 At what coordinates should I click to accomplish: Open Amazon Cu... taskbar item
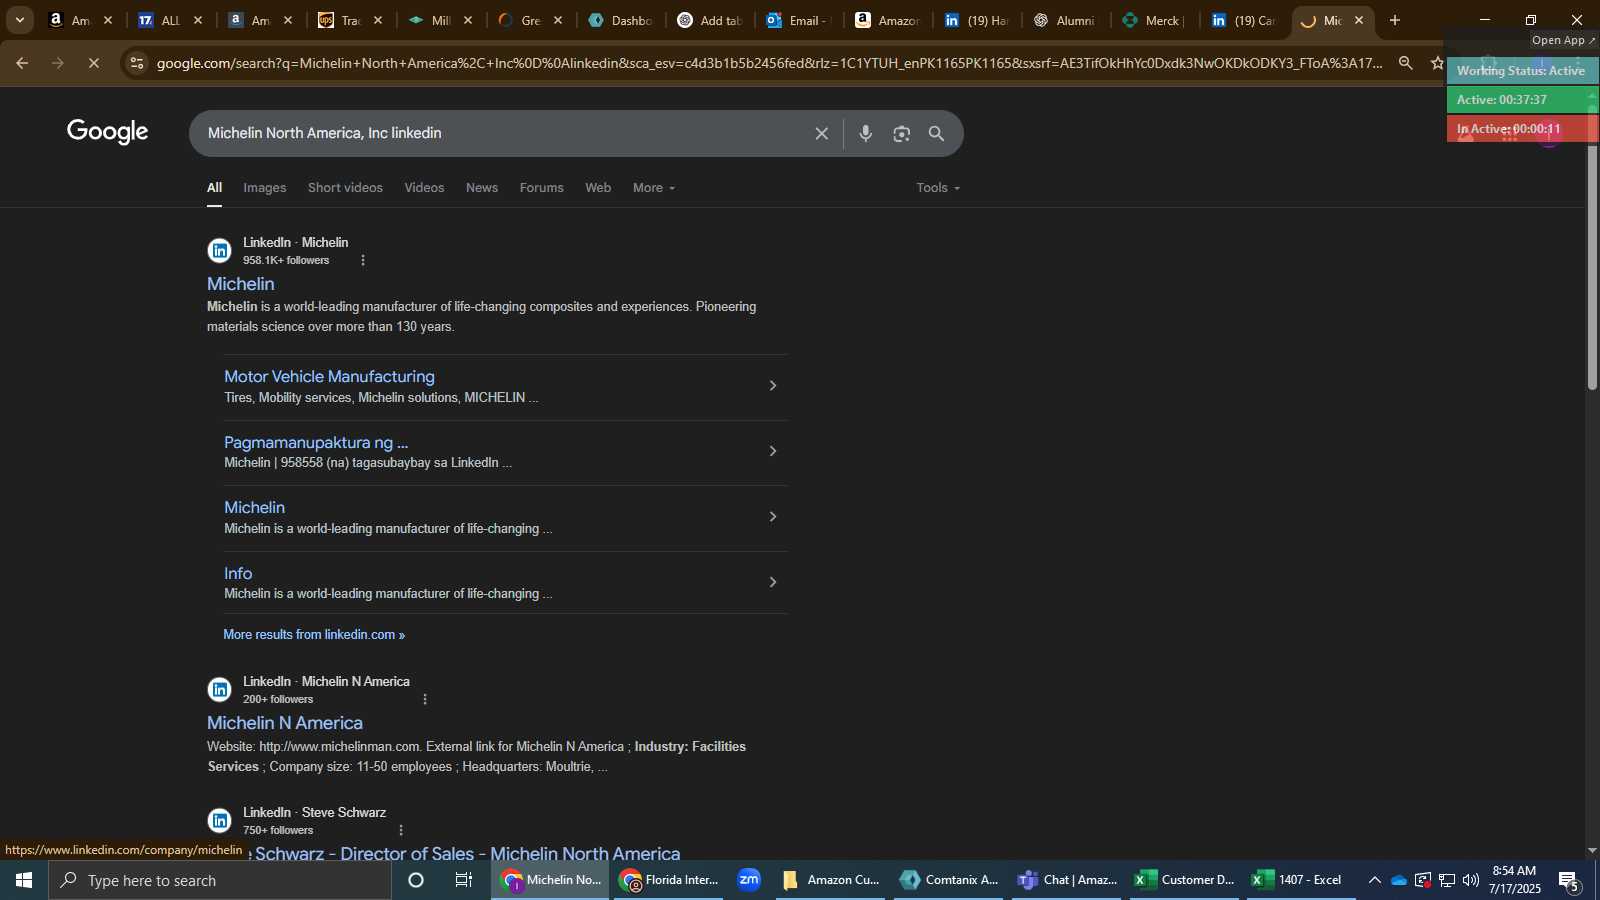click(x=831, y=880)
